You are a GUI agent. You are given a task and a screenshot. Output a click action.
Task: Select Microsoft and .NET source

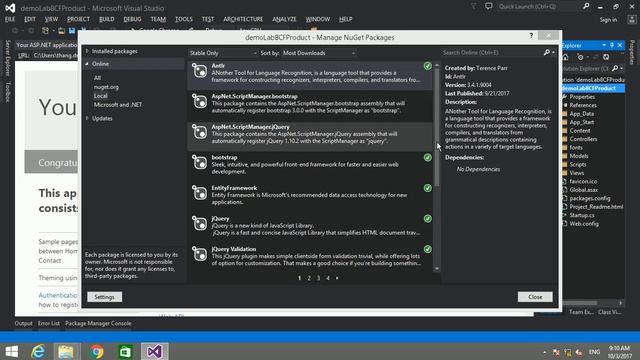pos(118,105)
